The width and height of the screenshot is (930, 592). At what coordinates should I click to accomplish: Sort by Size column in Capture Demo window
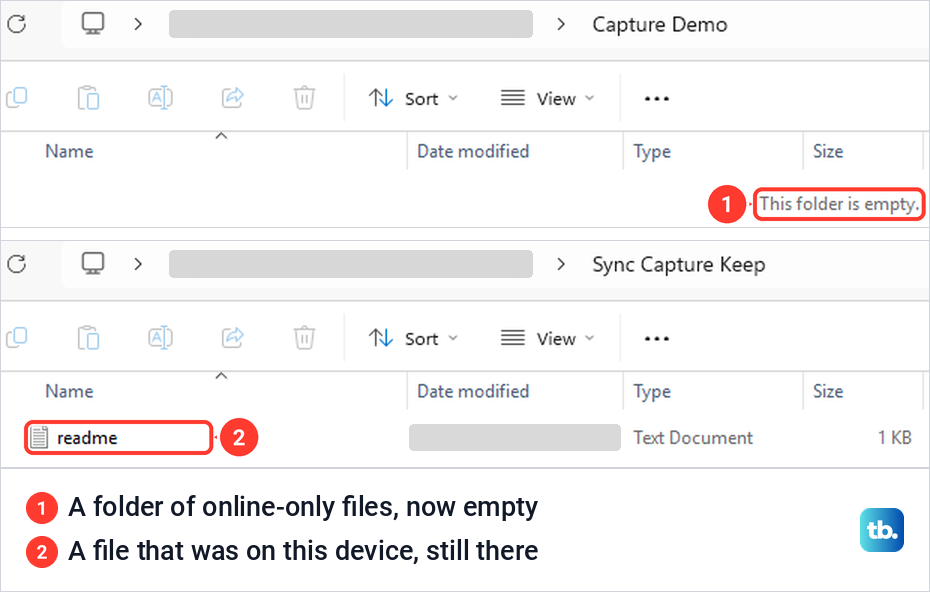coord(828,151)
